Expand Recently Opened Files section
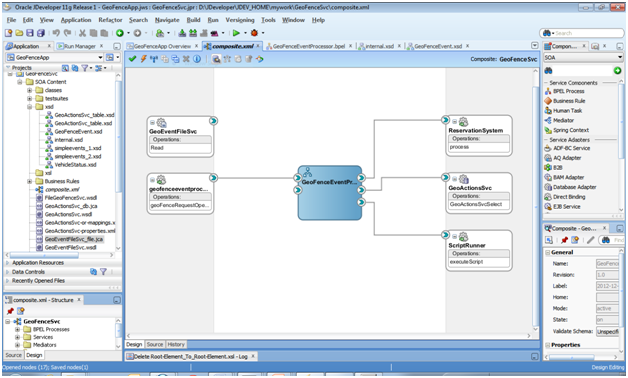Image resolution: width=628 pixels, height=378 pixels. tap(8, 281)
